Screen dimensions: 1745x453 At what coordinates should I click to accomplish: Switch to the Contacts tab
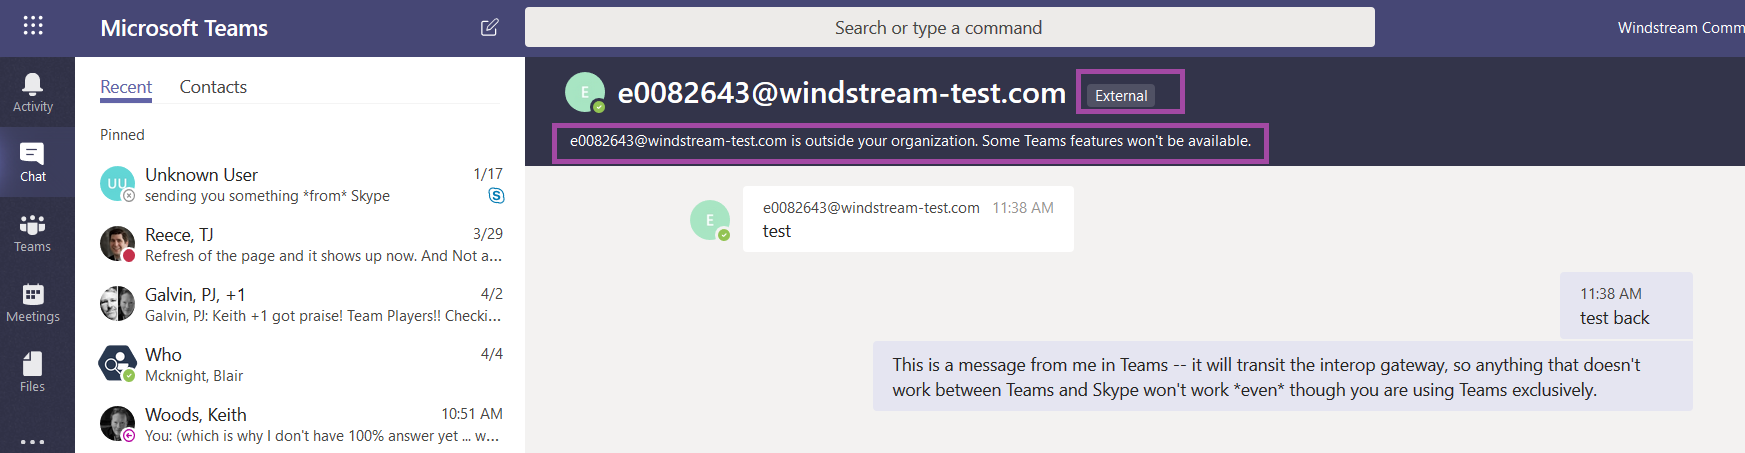213,87
